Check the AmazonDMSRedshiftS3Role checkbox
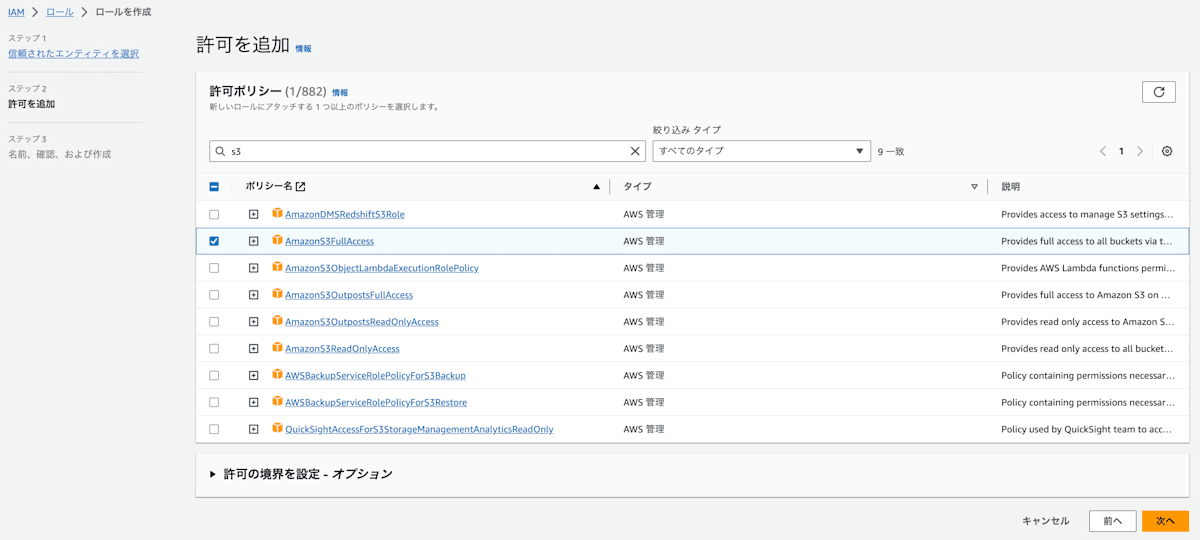The height and width of the screenshot is (540, 1200). [x=214, y=214]
